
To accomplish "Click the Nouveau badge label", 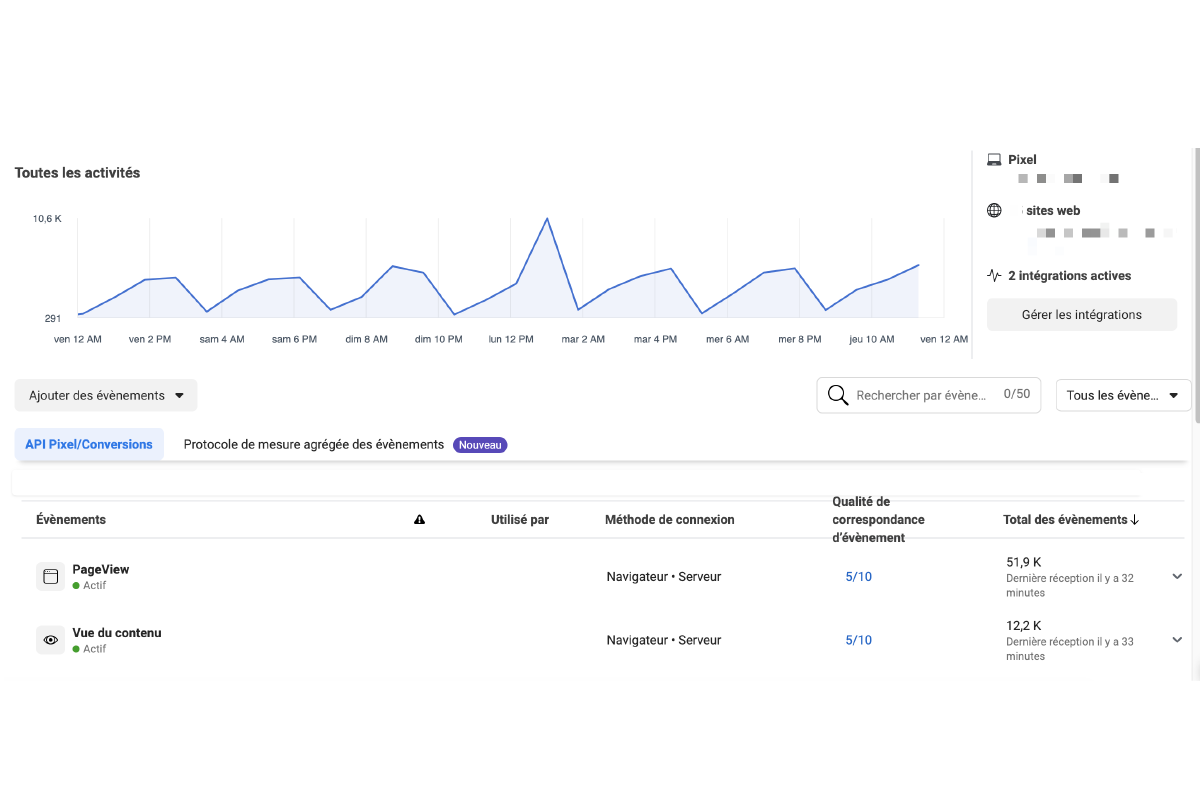I will (480, 445).
